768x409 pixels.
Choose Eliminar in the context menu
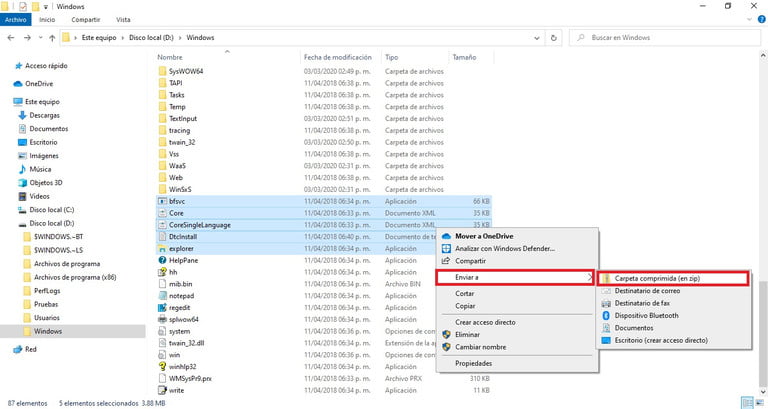point(517,335)
